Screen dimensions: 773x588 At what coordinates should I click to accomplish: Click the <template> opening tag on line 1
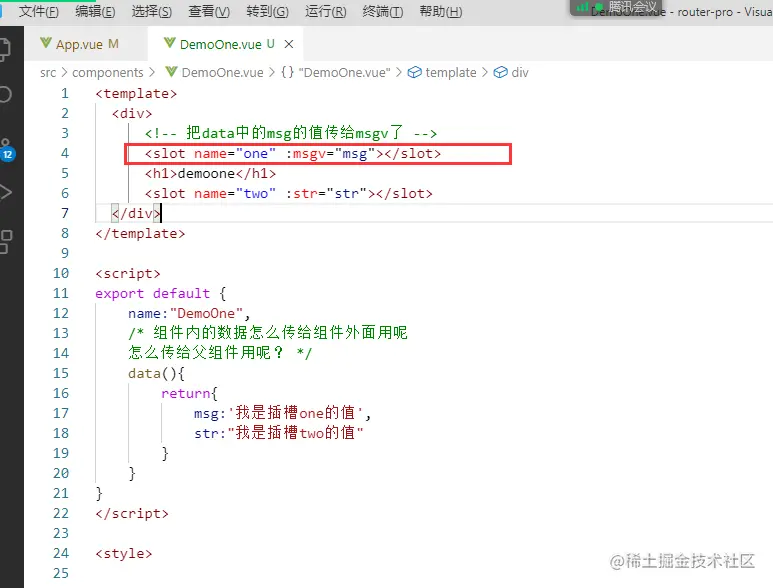[x=136, y=94]
